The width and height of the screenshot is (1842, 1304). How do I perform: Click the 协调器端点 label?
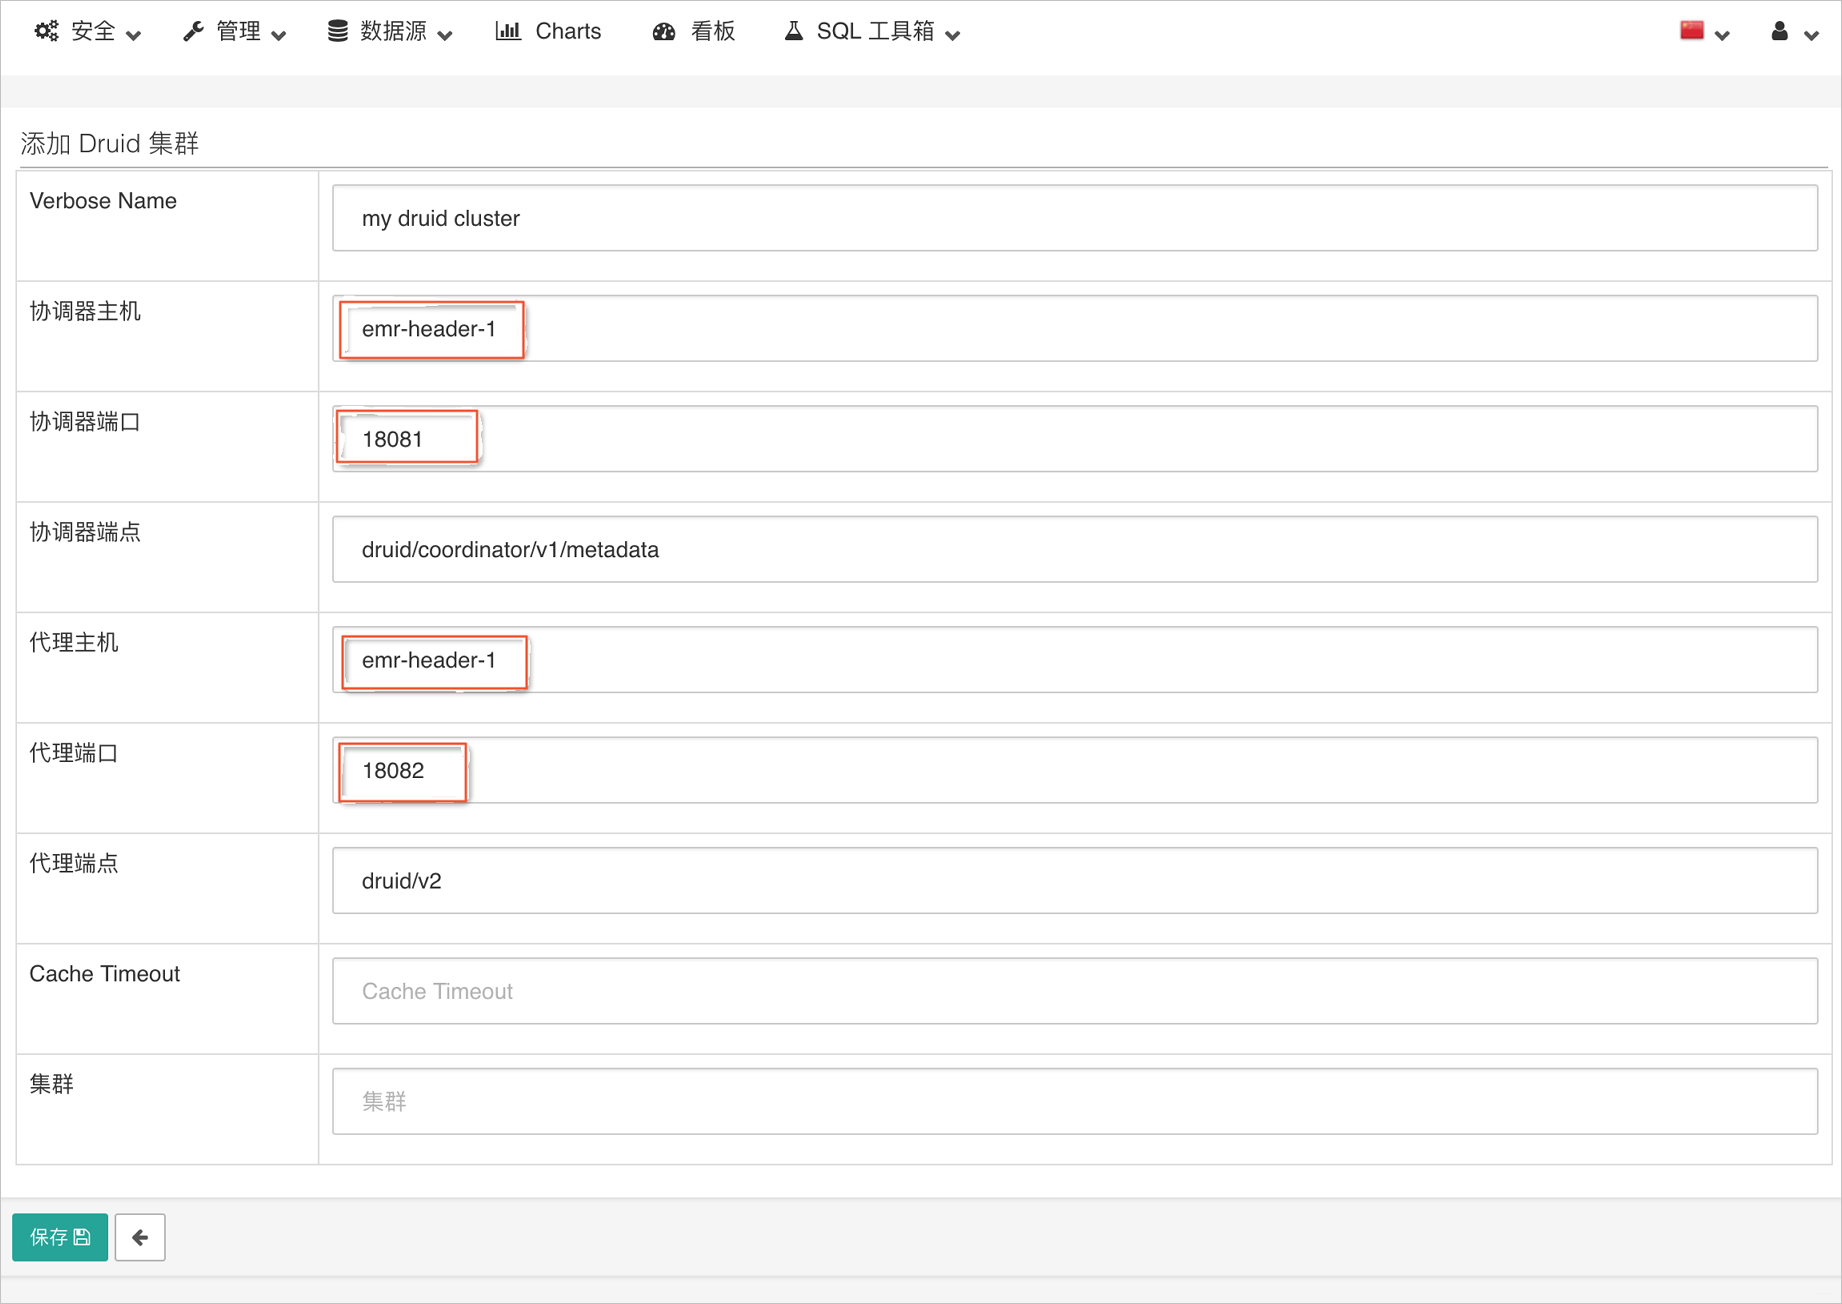(x=85, y=532)
